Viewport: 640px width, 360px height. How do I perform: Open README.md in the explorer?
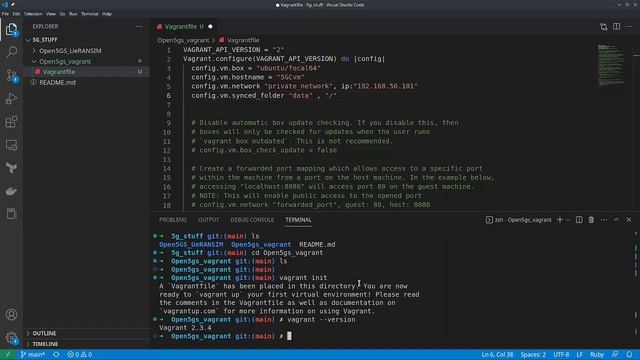point(86,82)
